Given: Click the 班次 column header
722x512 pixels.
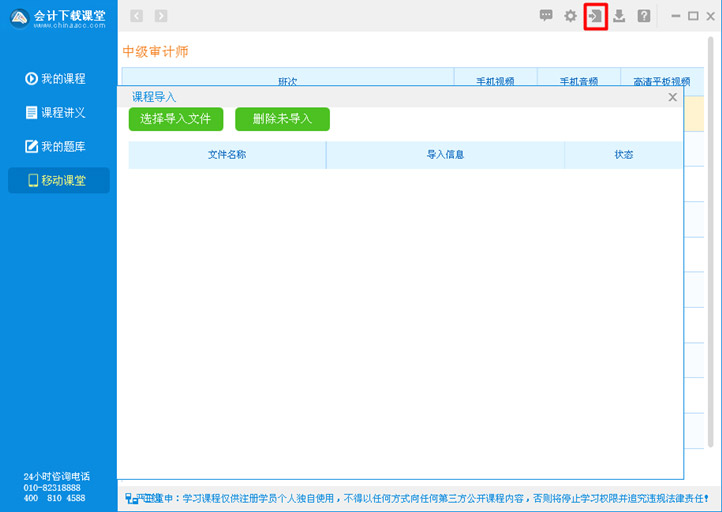Looking at the screenshot, I should (x=287, y=80).
